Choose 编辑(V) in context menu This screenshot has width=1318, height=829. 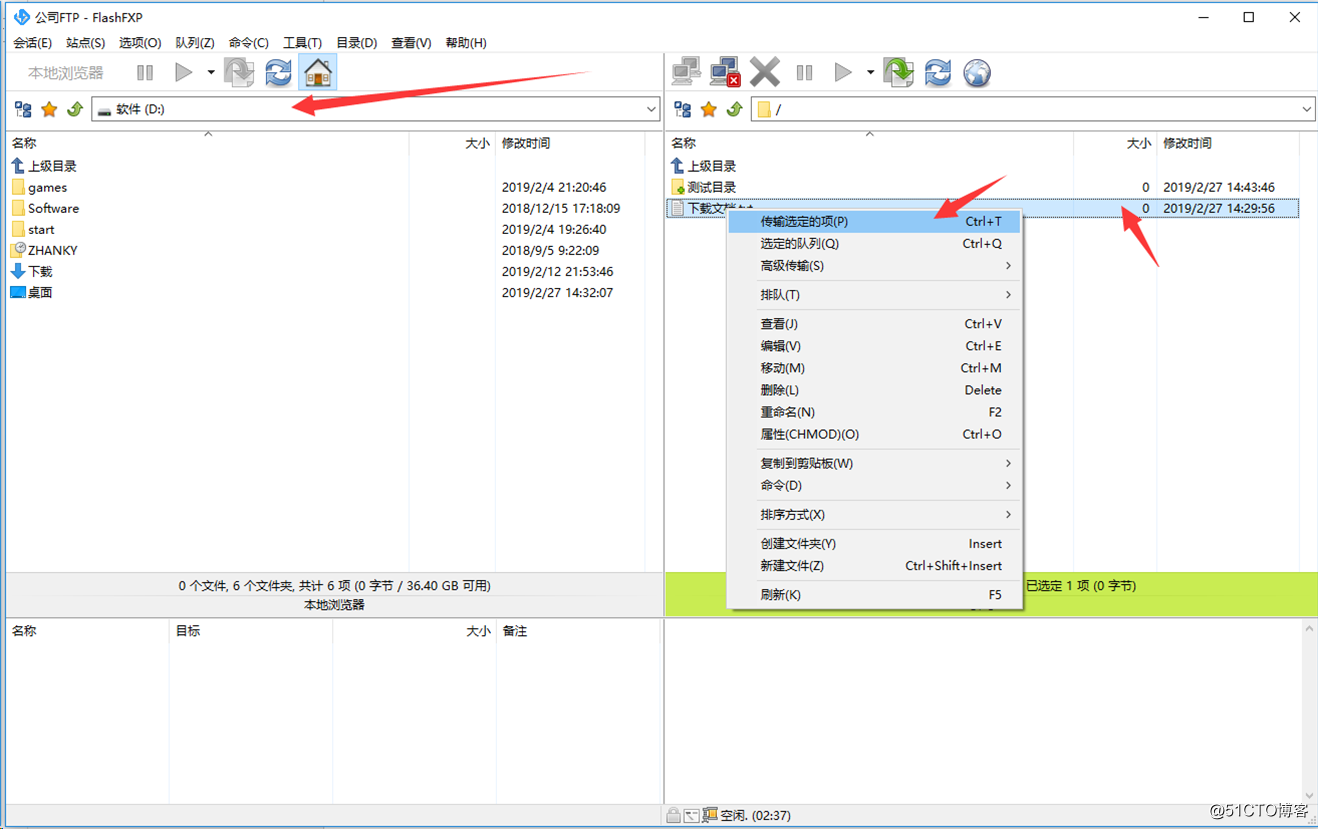[874, 346]
